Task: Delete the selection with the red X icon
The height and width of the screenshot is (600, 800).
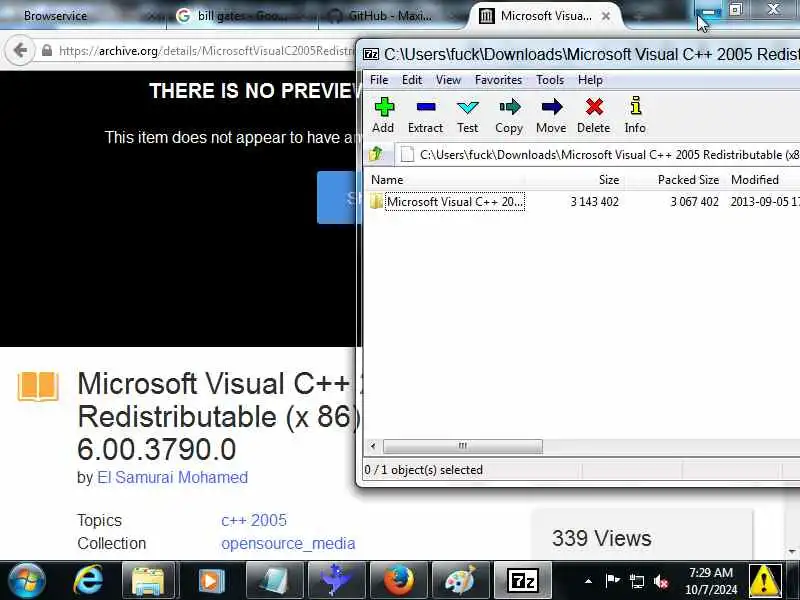Action: [x=593, y=116]
